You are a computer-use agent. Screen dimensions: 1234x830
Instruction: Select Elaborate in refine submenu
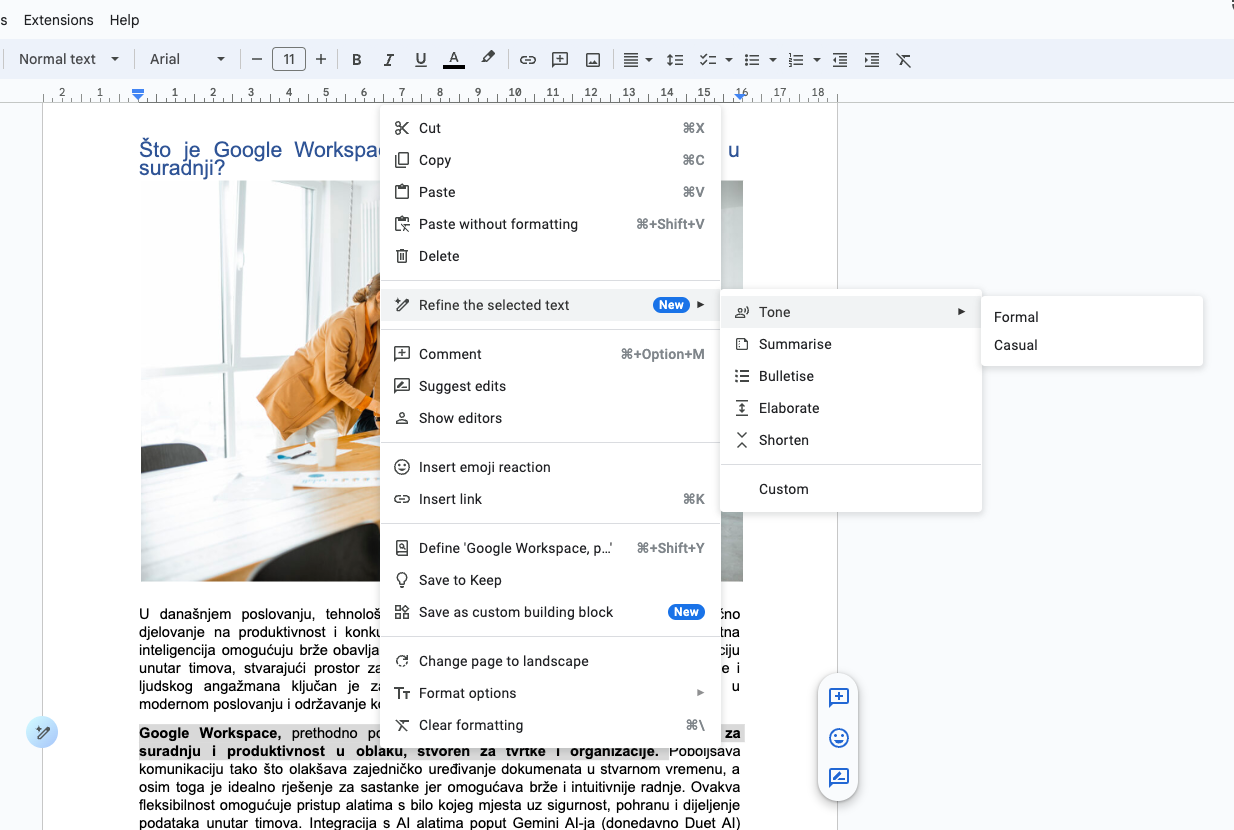click(x=851, y=408)
